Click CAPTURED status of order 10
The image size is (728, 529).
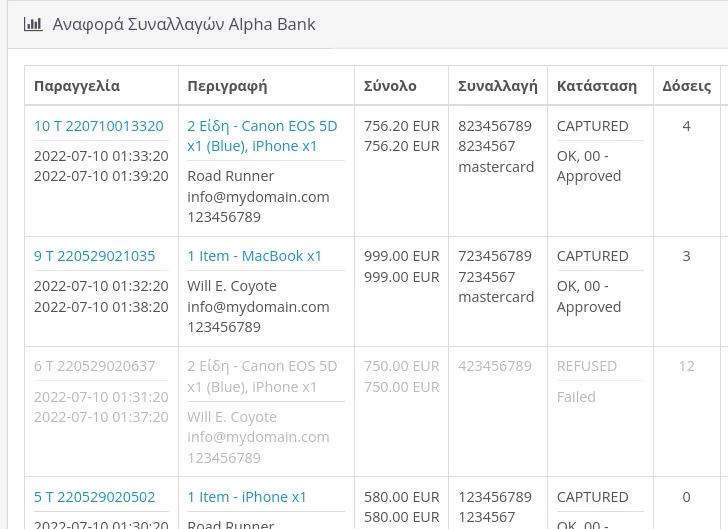coord(592,126)
